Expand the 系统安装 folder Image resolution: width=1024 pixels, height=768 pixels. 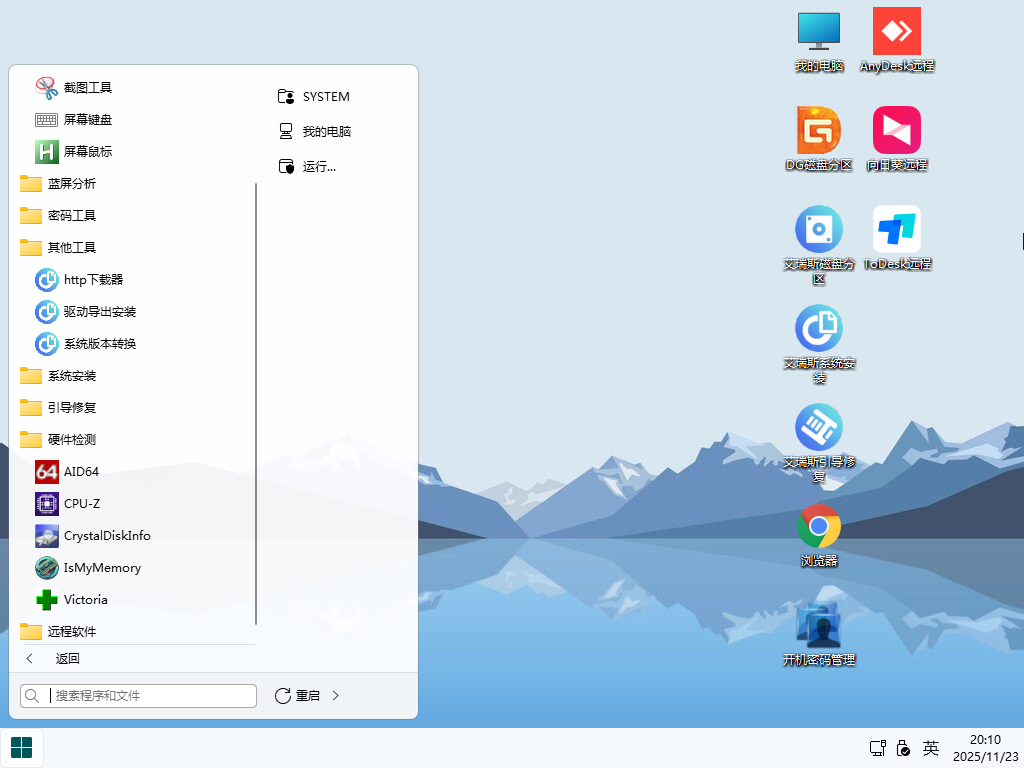71,375
